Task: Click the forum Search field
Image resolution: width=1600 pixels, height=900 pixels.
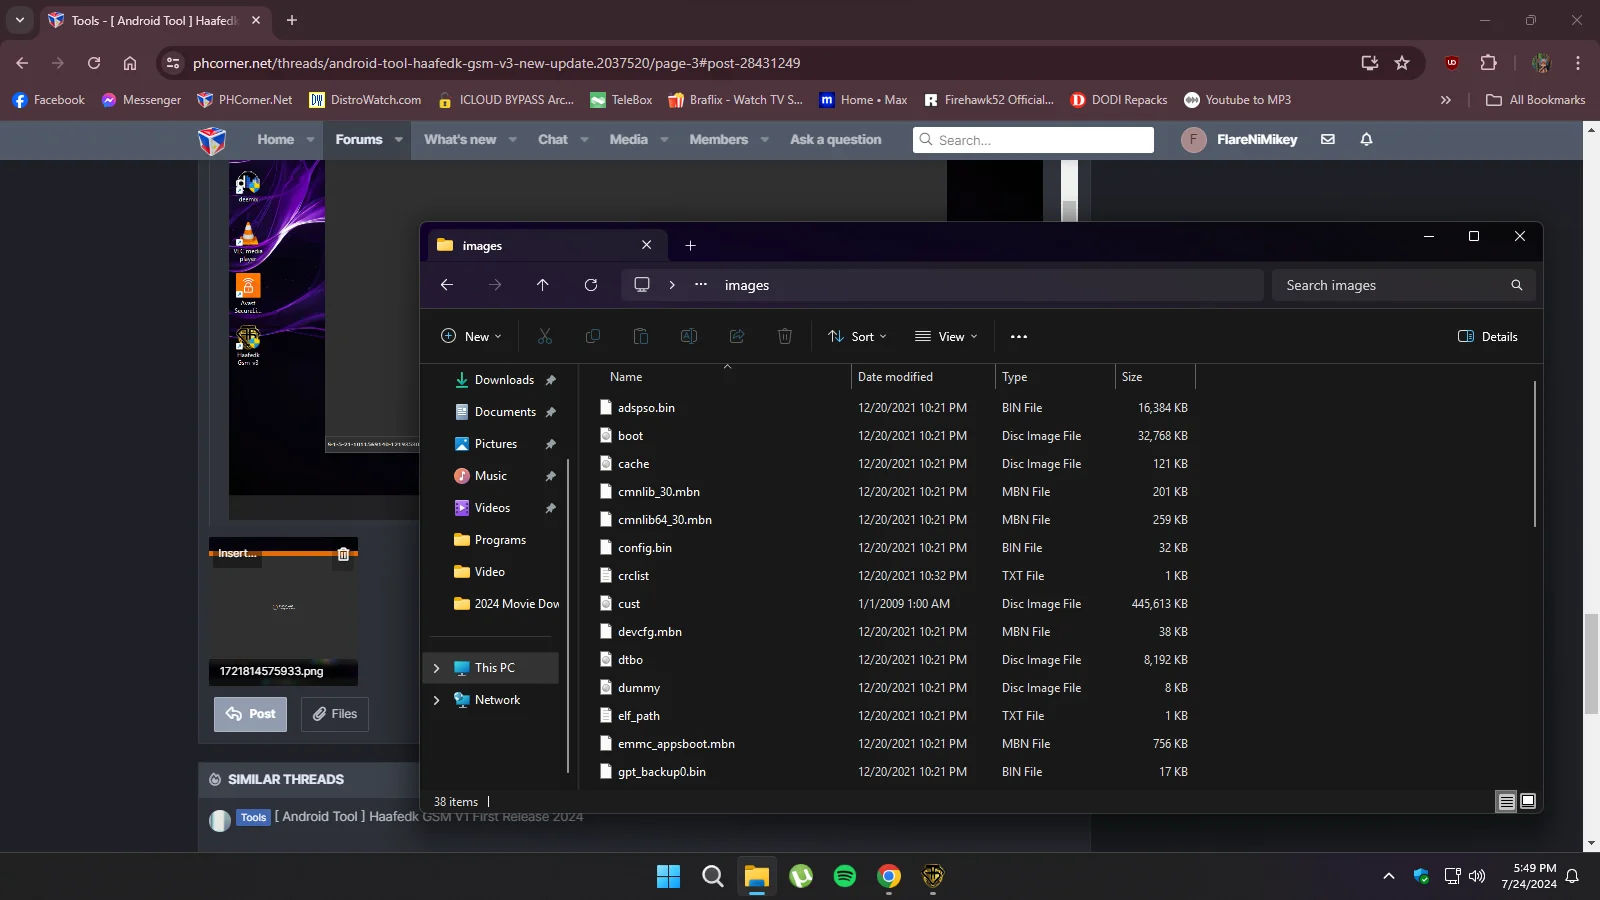Action: pos(1033,140)
